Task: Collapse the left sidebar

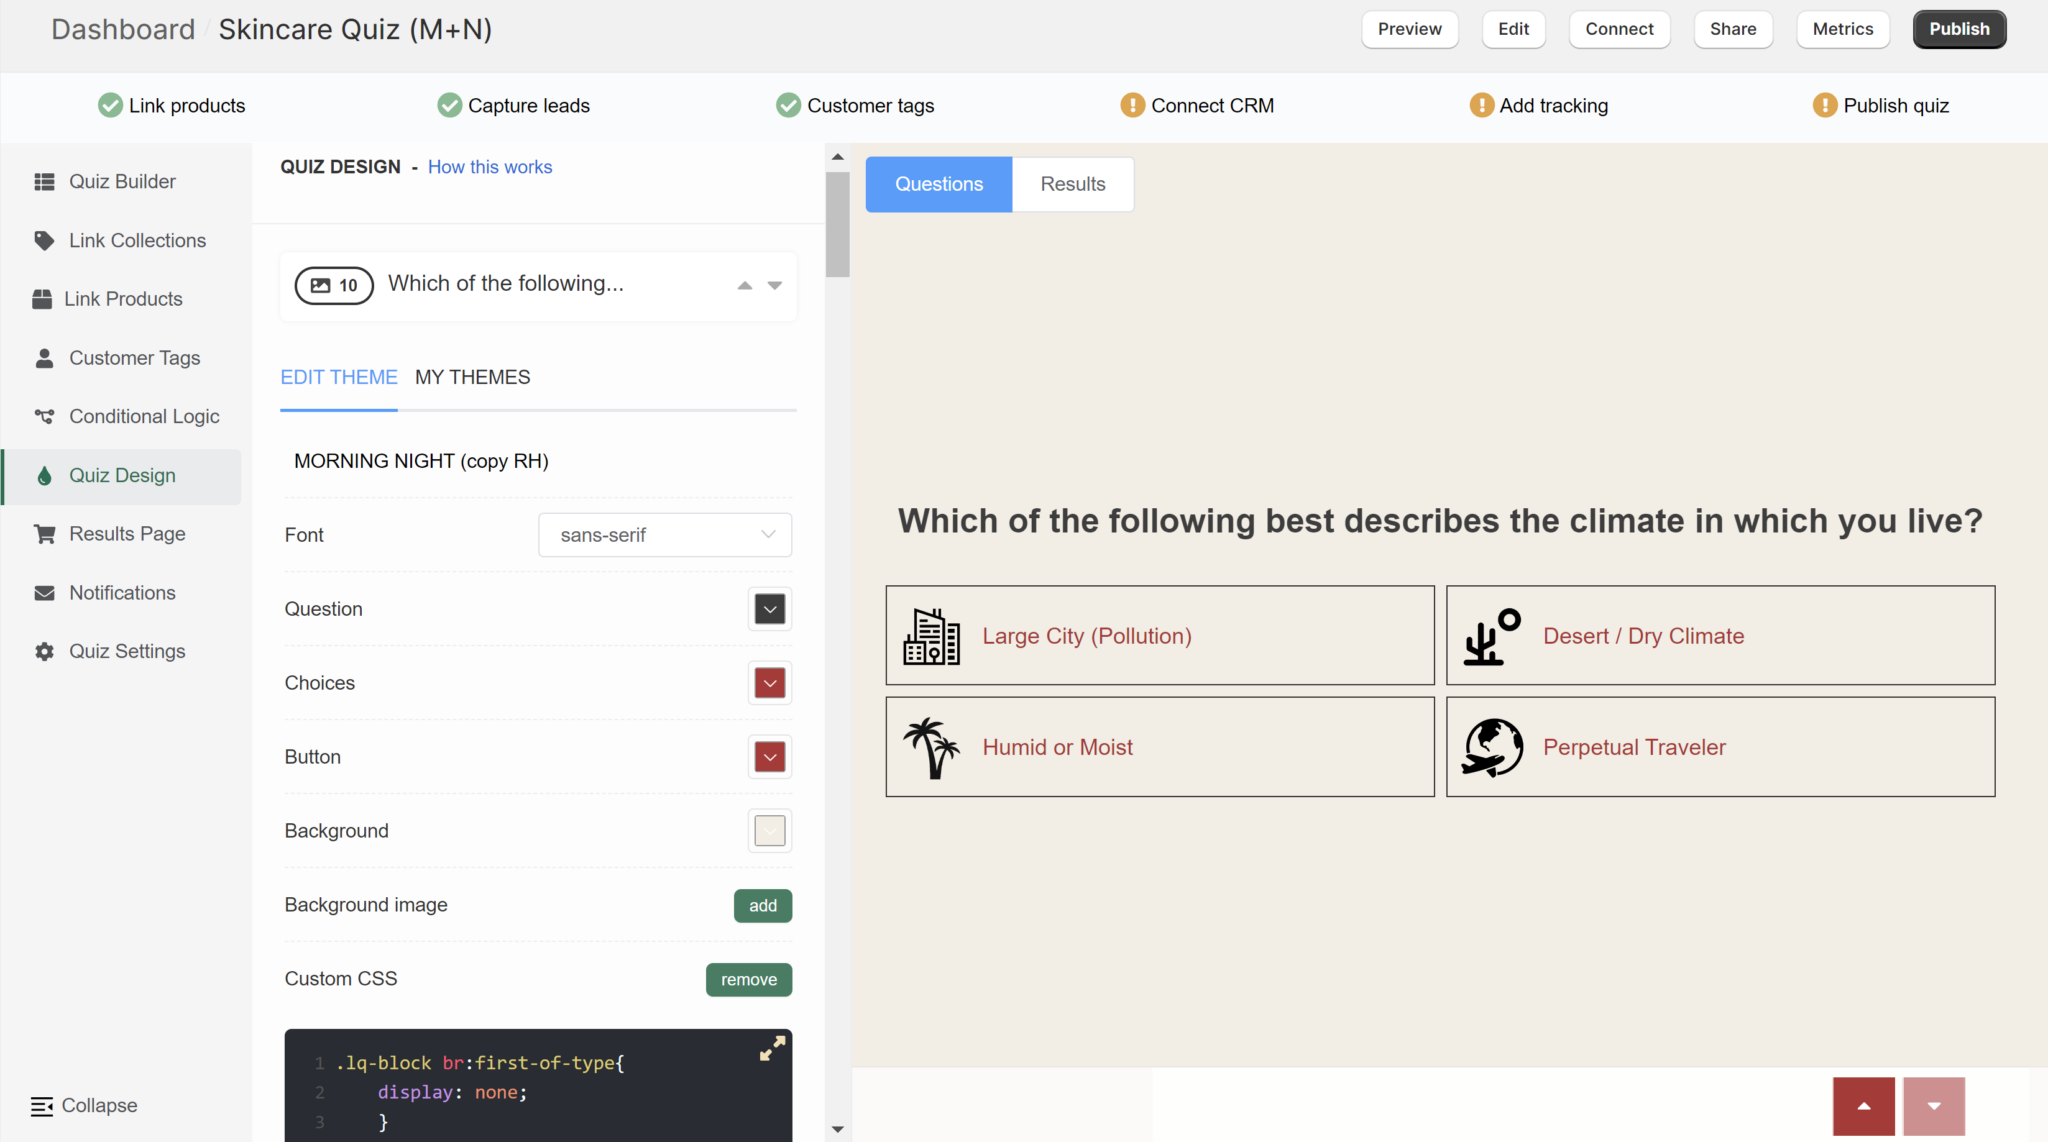Action: 83,1105
